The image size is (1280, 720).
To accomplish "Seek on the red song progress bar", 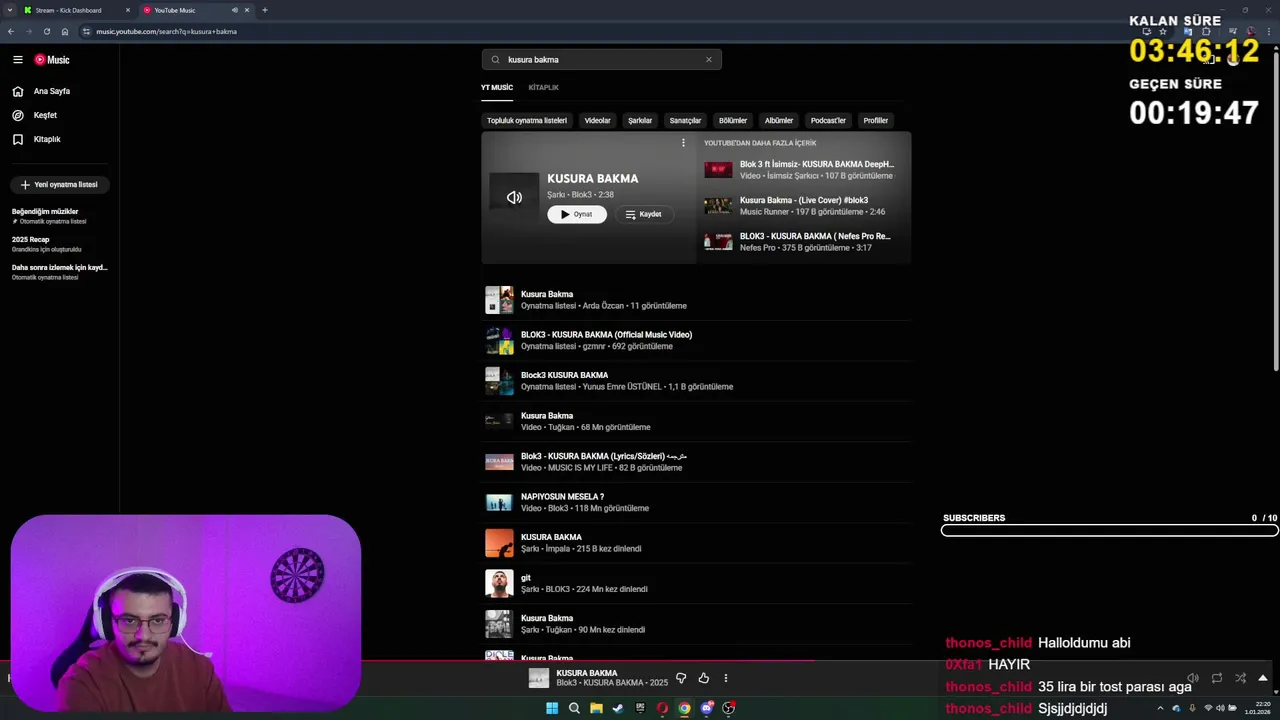I will coord(408,661).
